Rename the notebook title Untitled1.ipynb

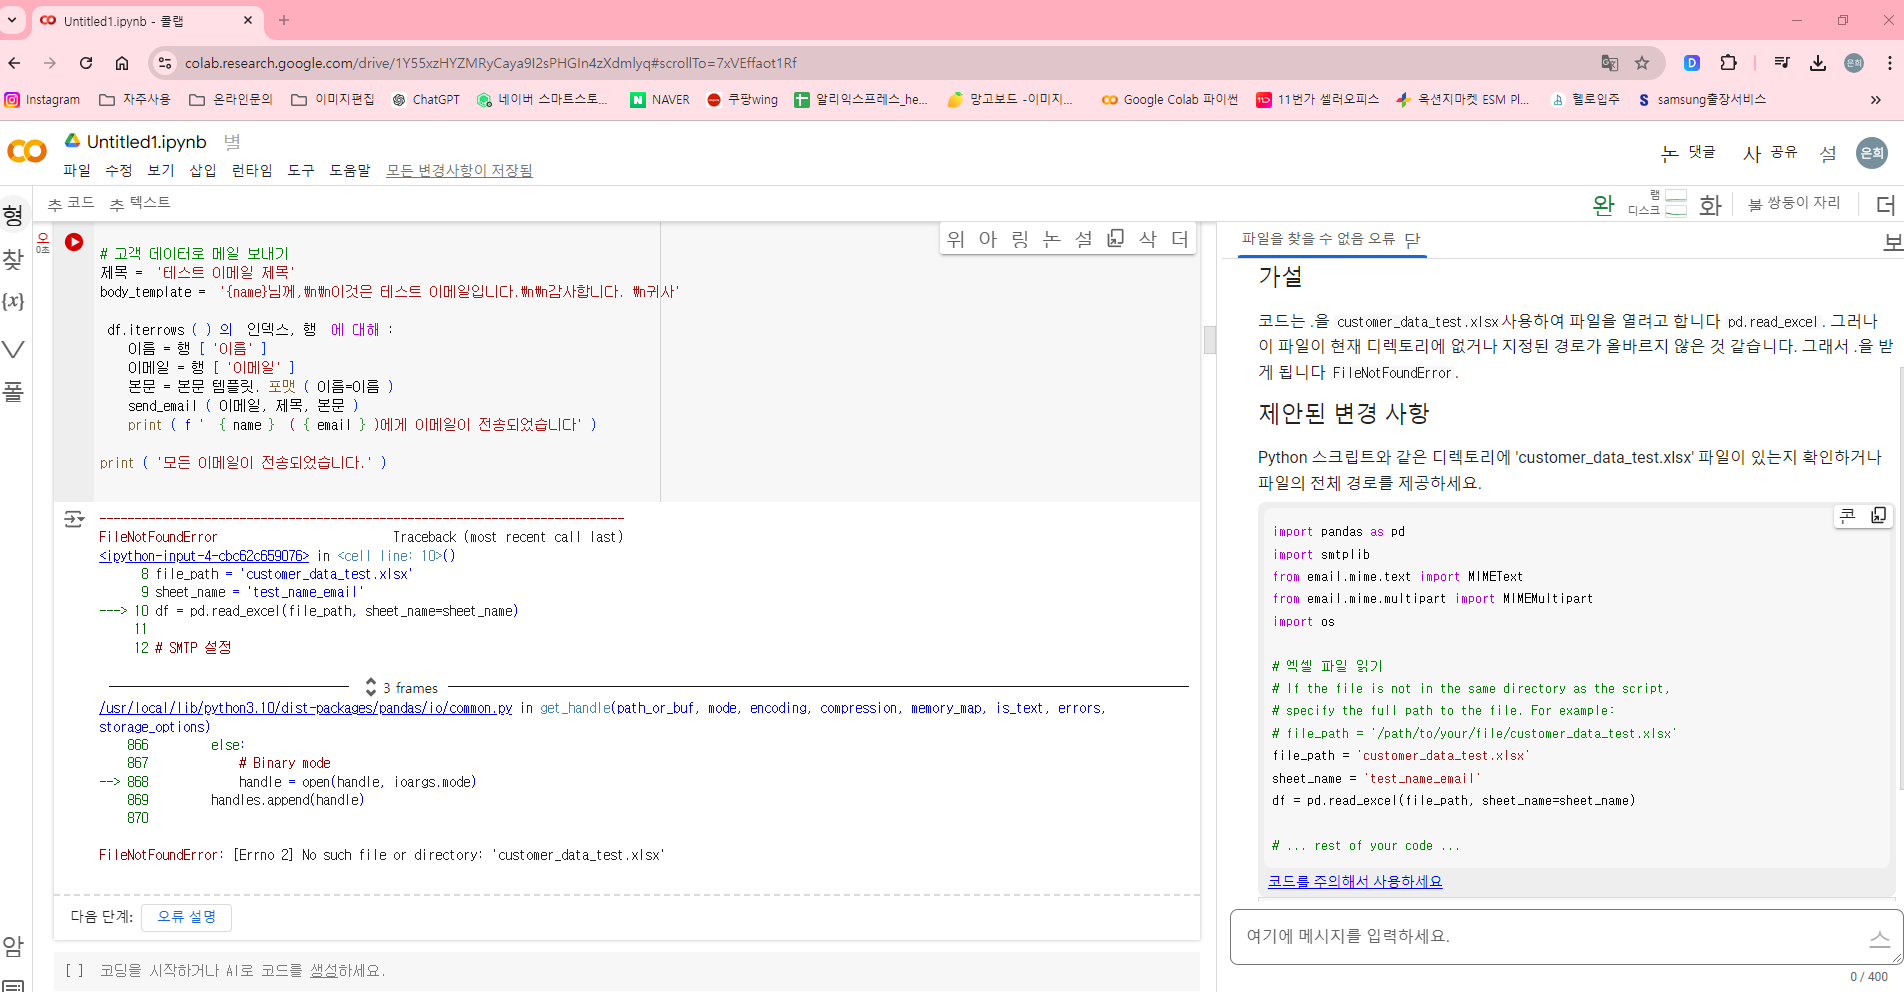point(147,142)
